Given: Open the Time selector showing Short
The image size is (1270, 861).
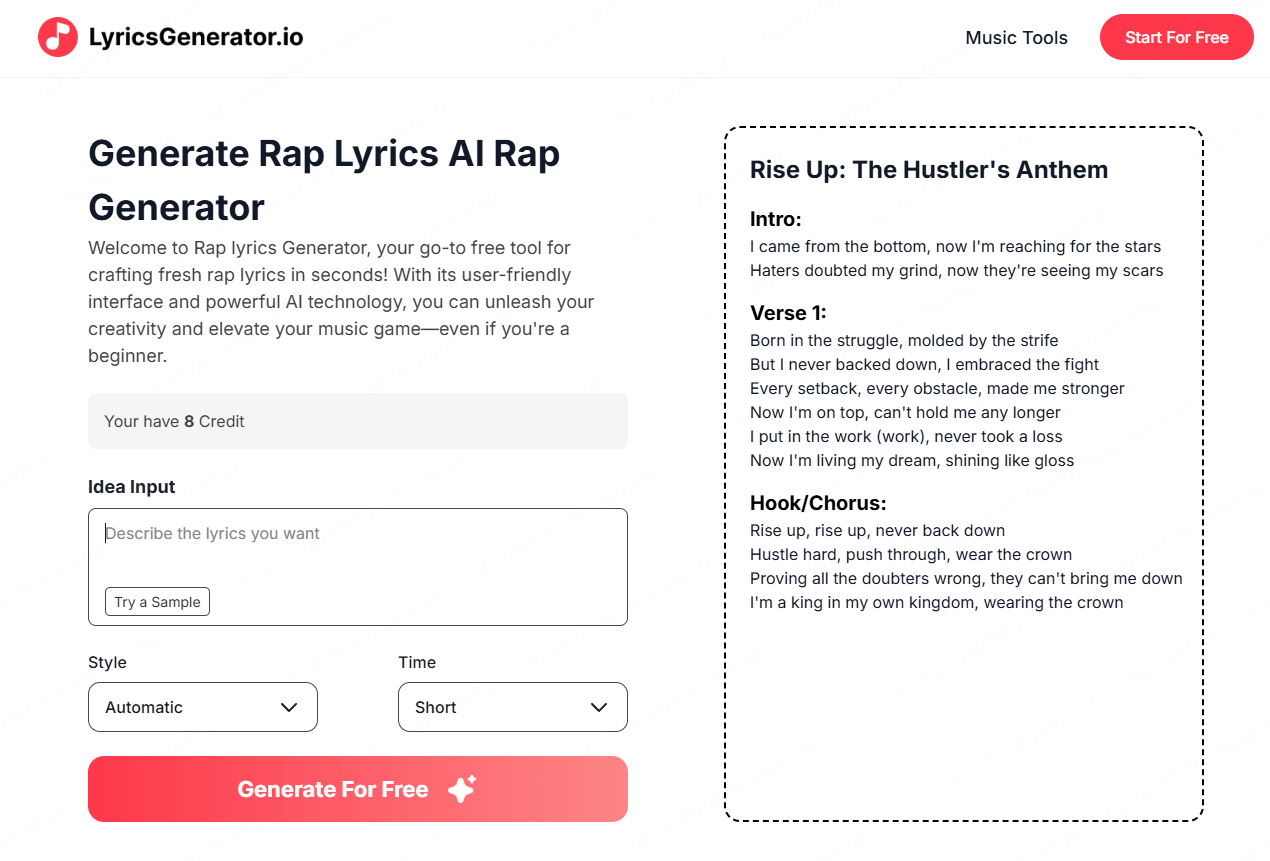Looking at the screenshot, I should [x=512, y=707].
